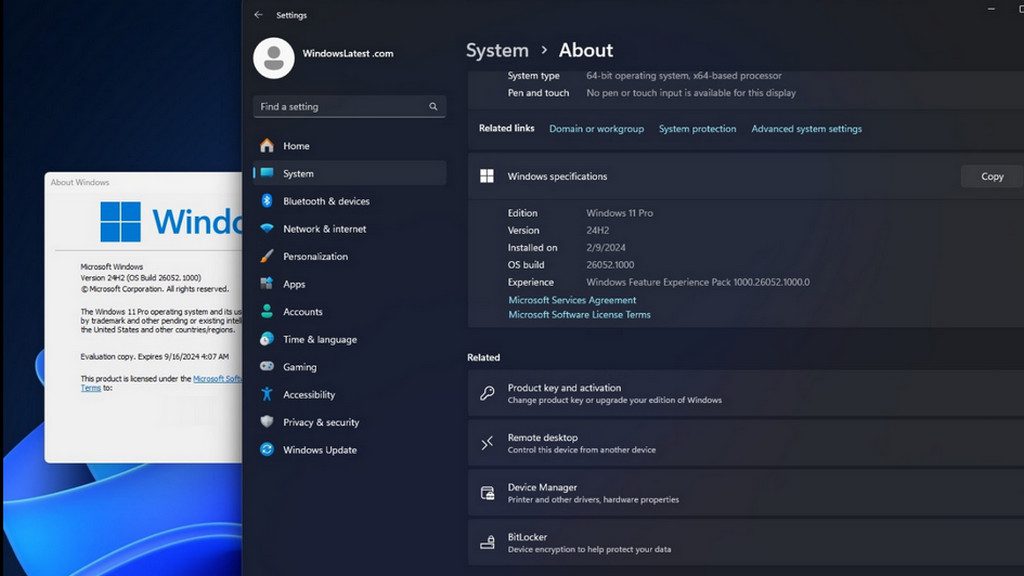Open Accounts settings
This screenshot has height=576, width=1024.
349,312
